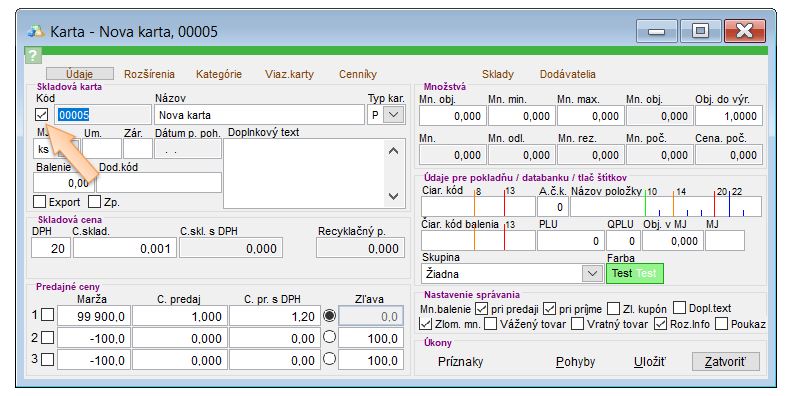
Task: Click into the Názov field with Nova karta
Action: tap(259, 115)
